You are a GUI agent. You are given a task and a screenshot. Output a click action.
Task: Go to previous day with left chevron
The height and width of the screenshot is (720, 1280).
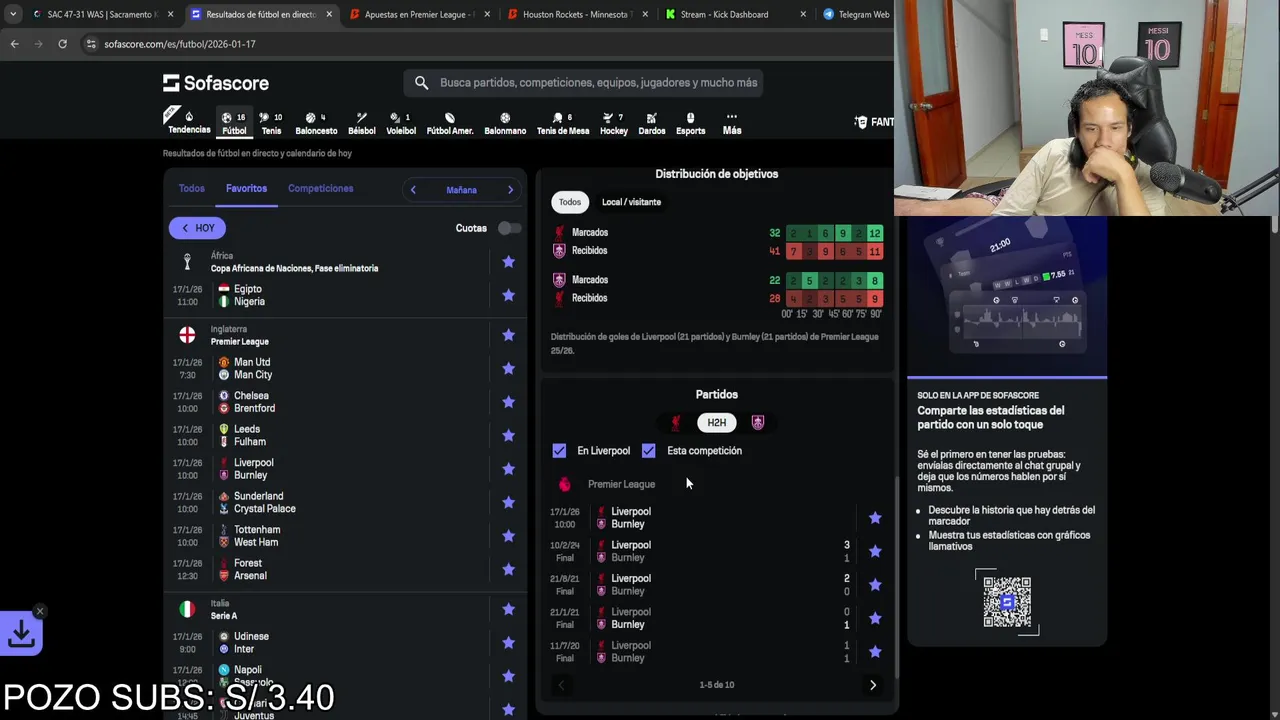tap(413, 190)
